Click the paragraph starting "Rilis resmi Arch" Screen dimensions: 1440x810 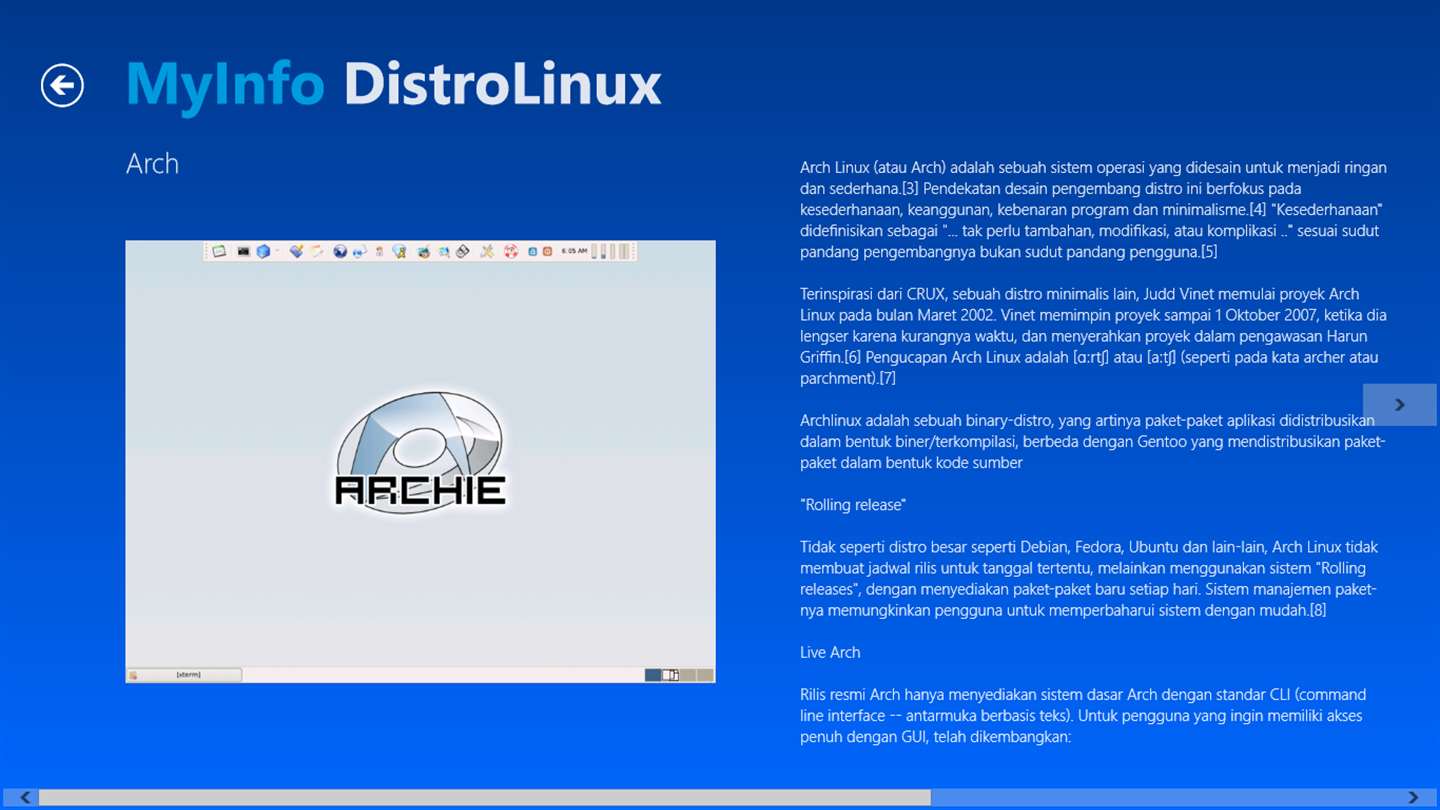[1083, 715]
